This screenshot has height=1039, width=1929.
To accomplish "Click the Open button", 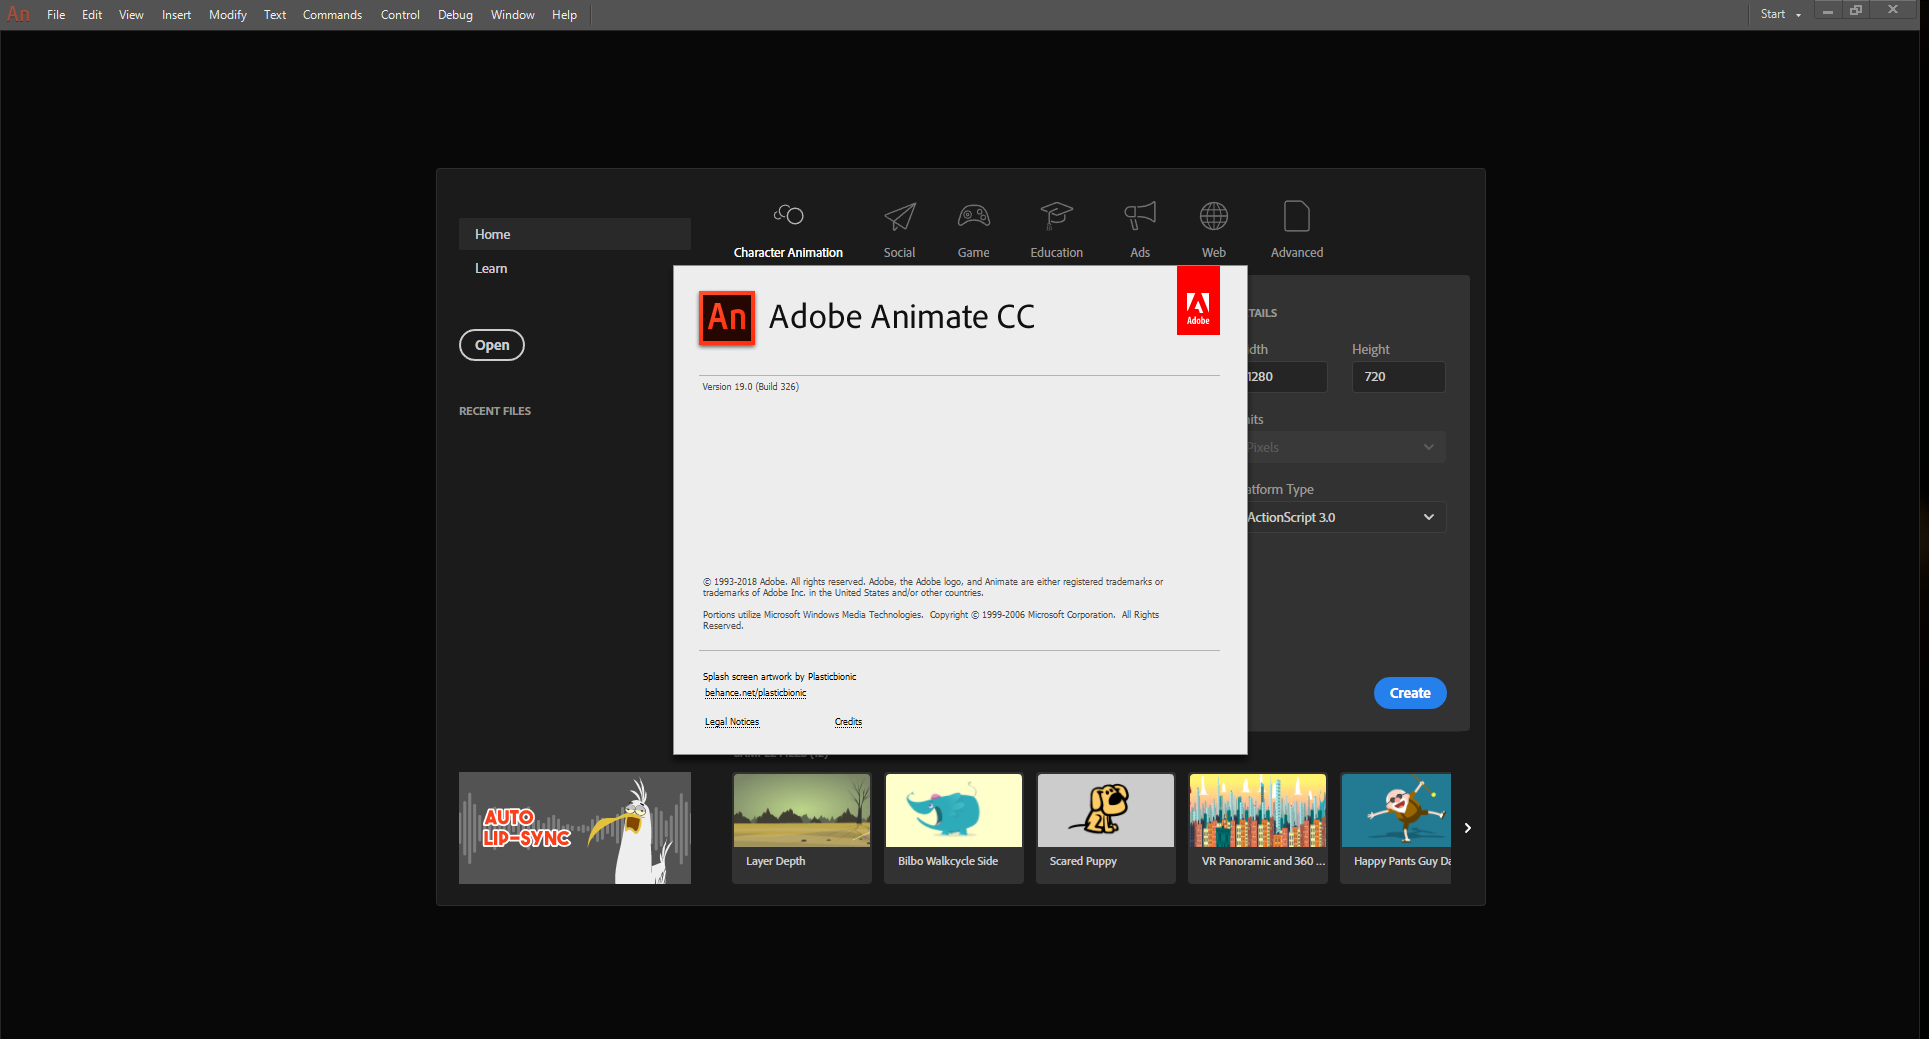I will [x=491, y=345].
